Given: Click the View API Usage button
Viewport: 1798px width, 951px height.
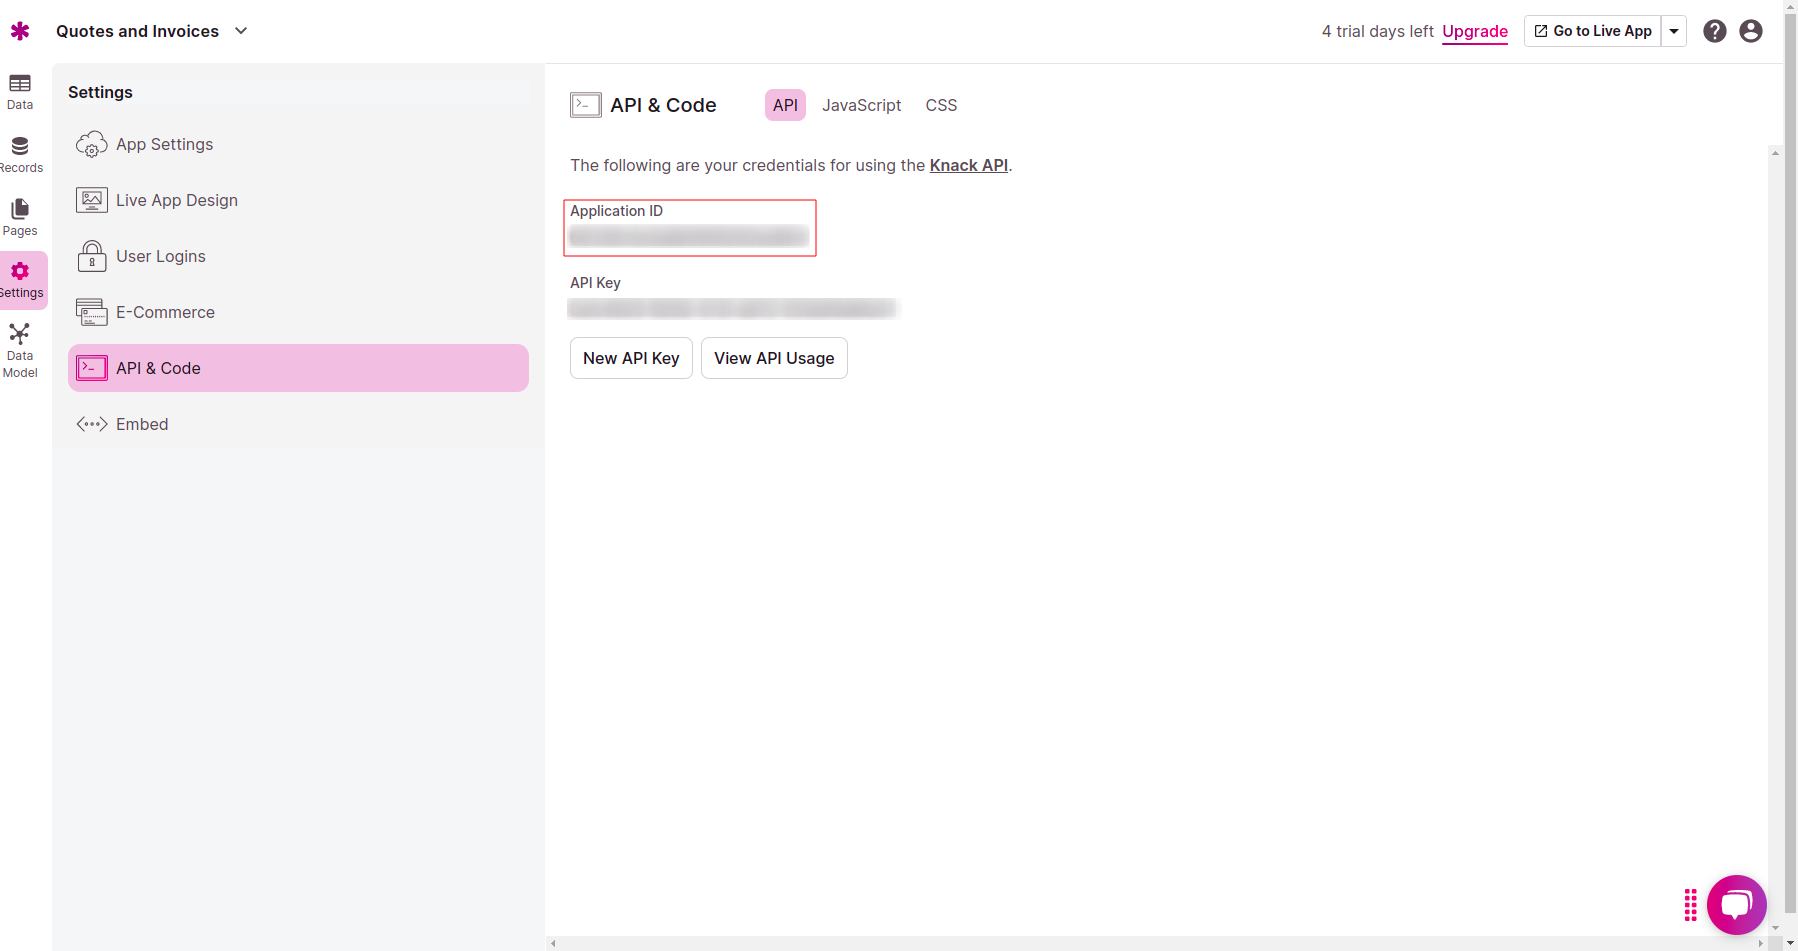Looking at the screenshot, I should point(774,358).
